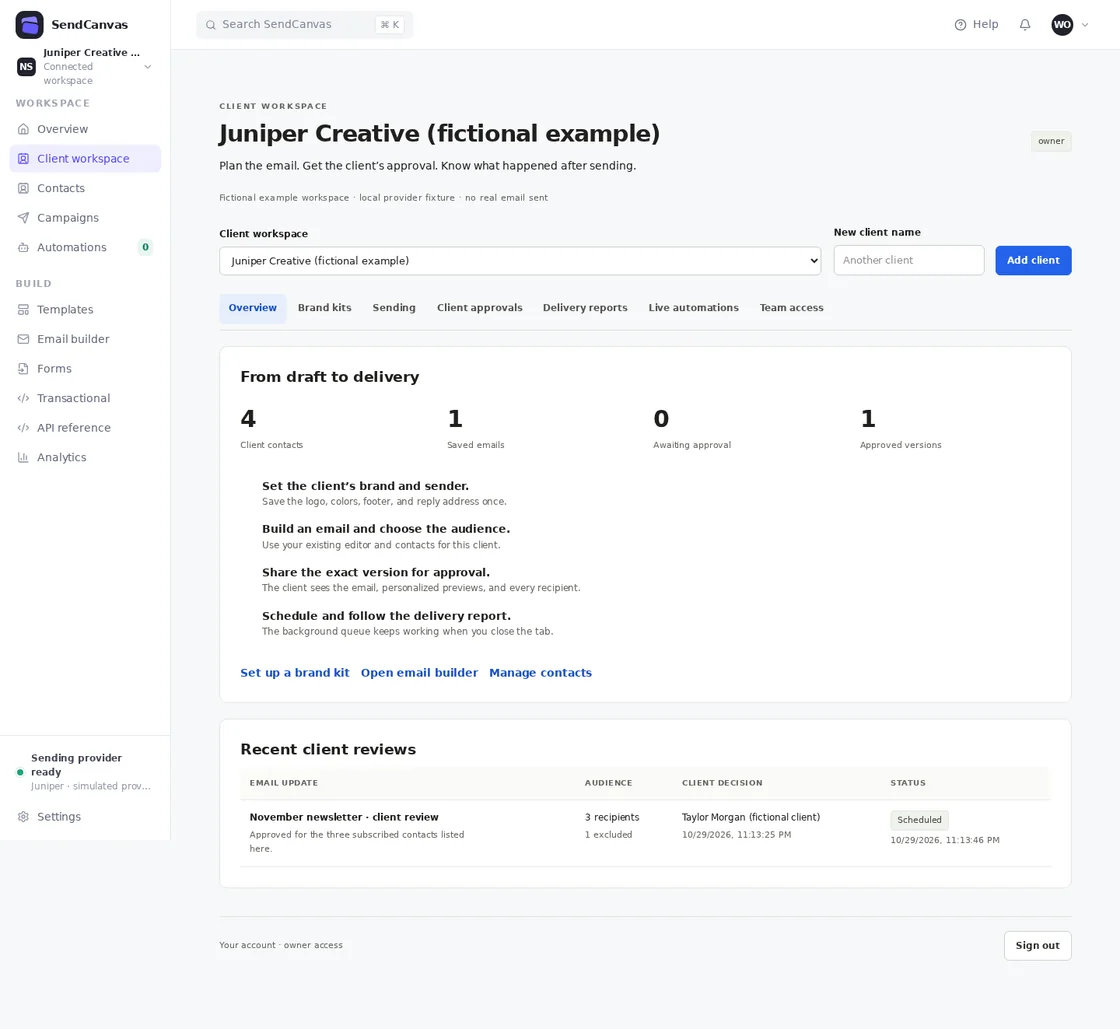Viewport: 1120px width, 1029px height.
Task: Expand the connected workspace switcher chevron
Action: [148, 66]
